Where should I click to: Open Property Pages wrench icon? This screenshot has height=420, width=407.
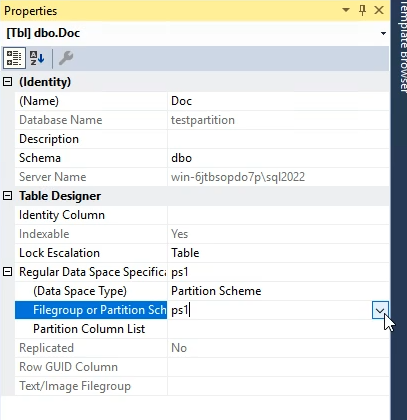point(66,58)
